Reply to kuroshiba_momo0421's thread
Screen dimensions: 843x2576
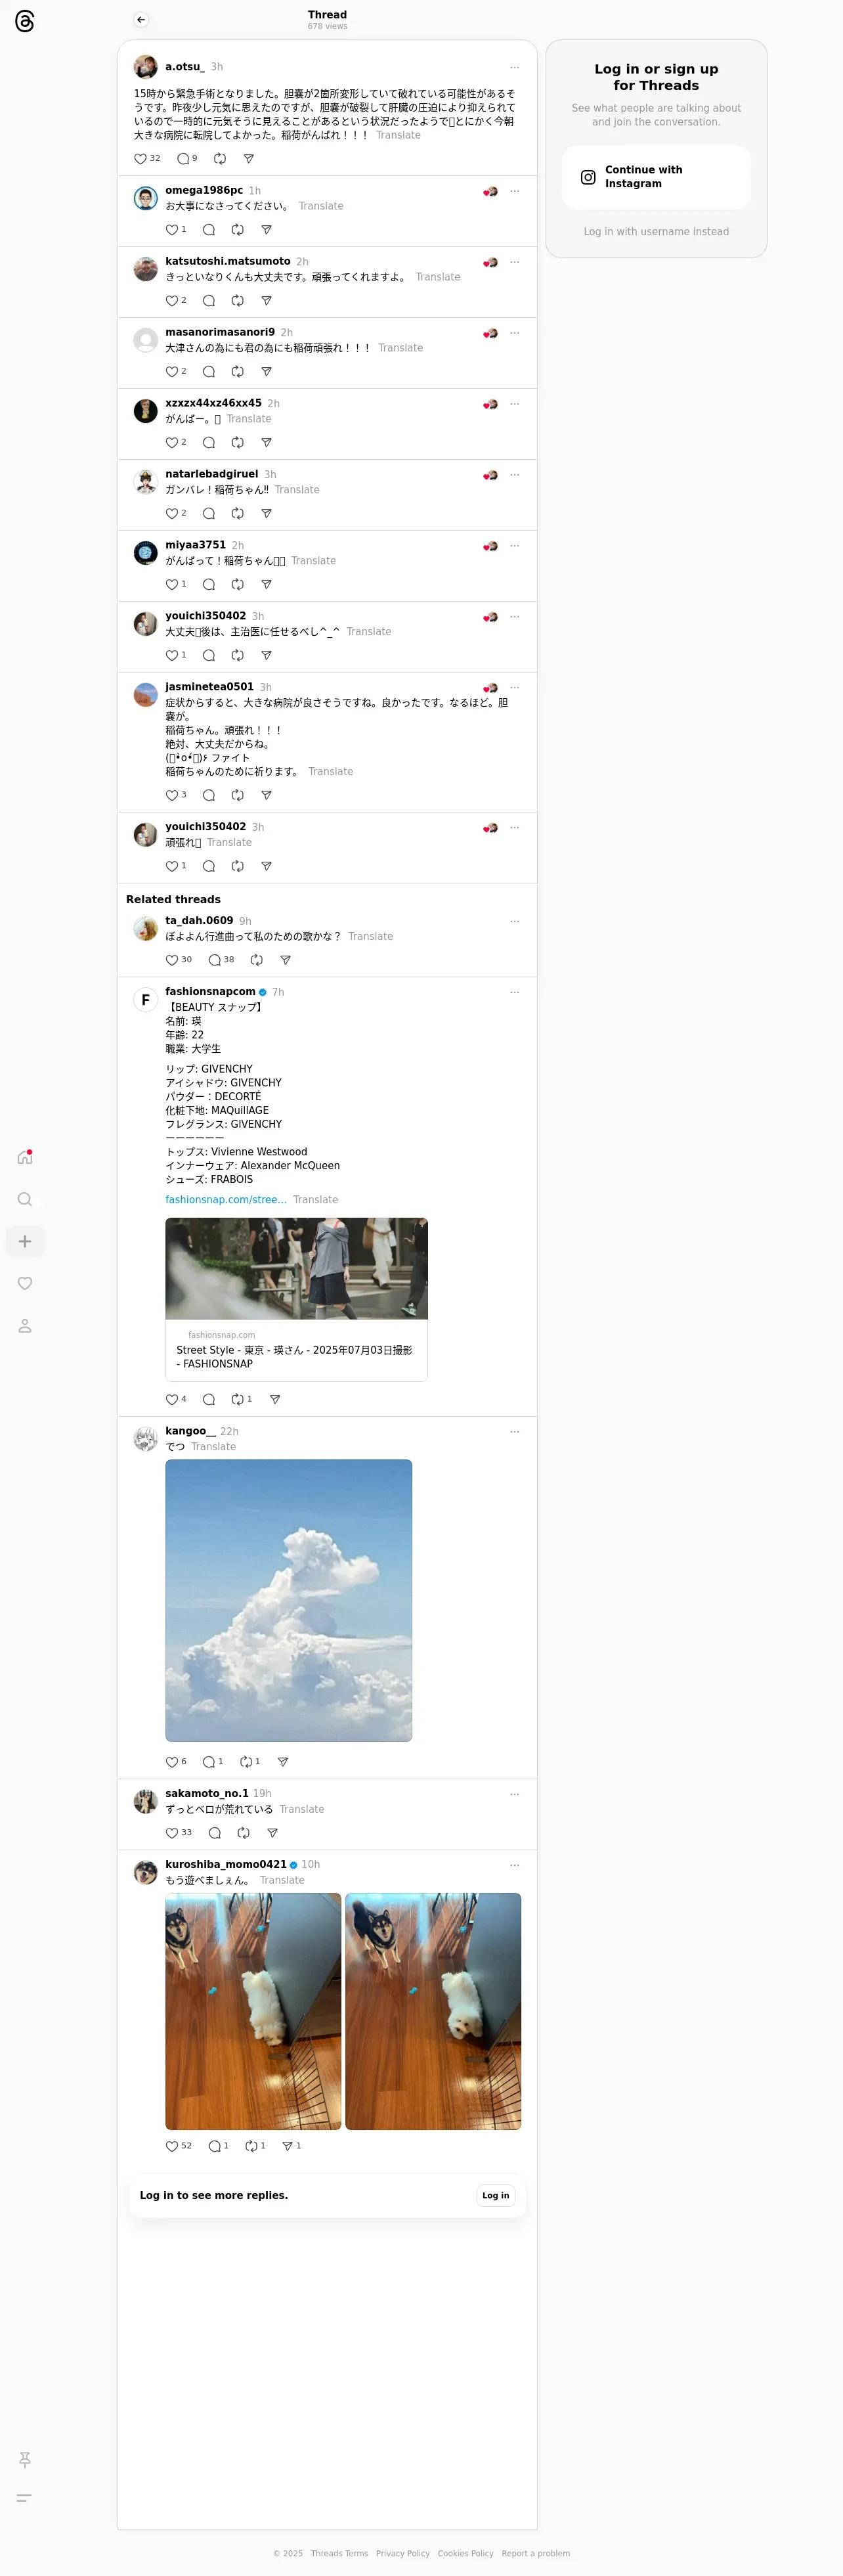(219, 2145)
